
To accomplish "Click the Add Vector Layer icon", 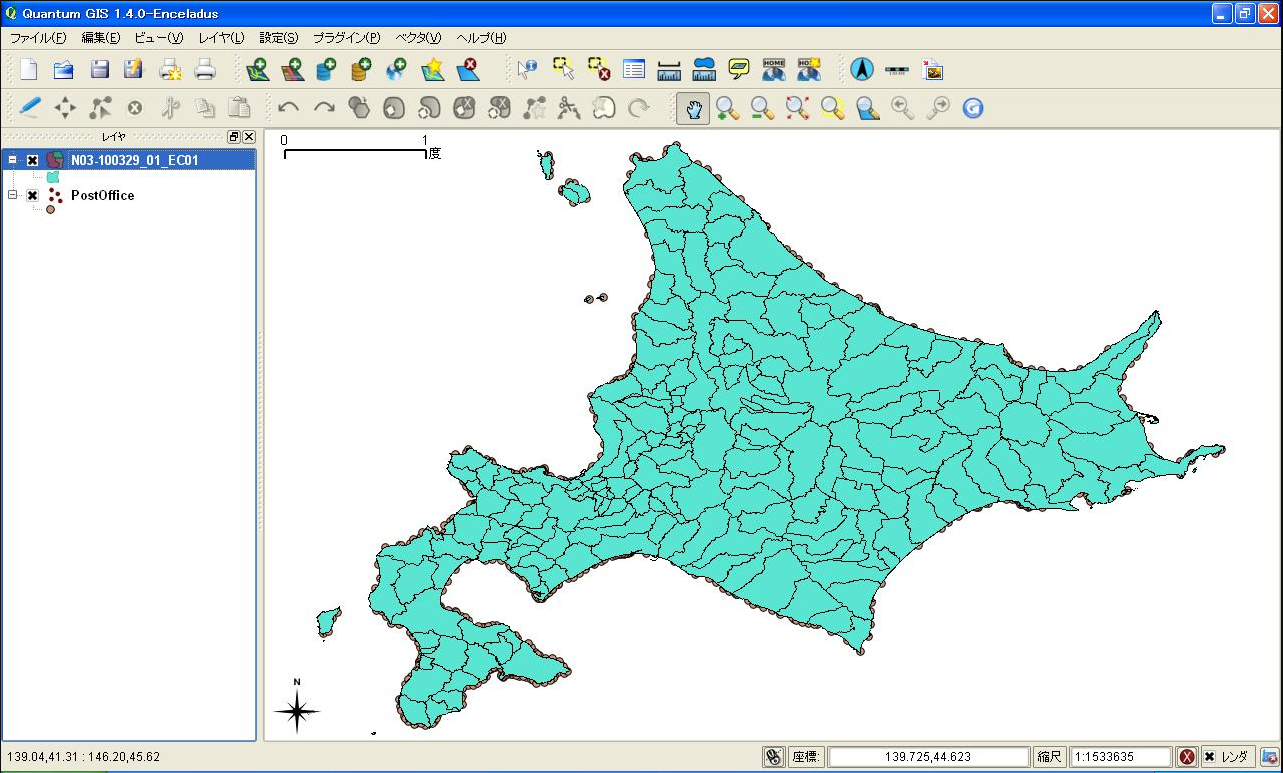I will click(257, 70).
